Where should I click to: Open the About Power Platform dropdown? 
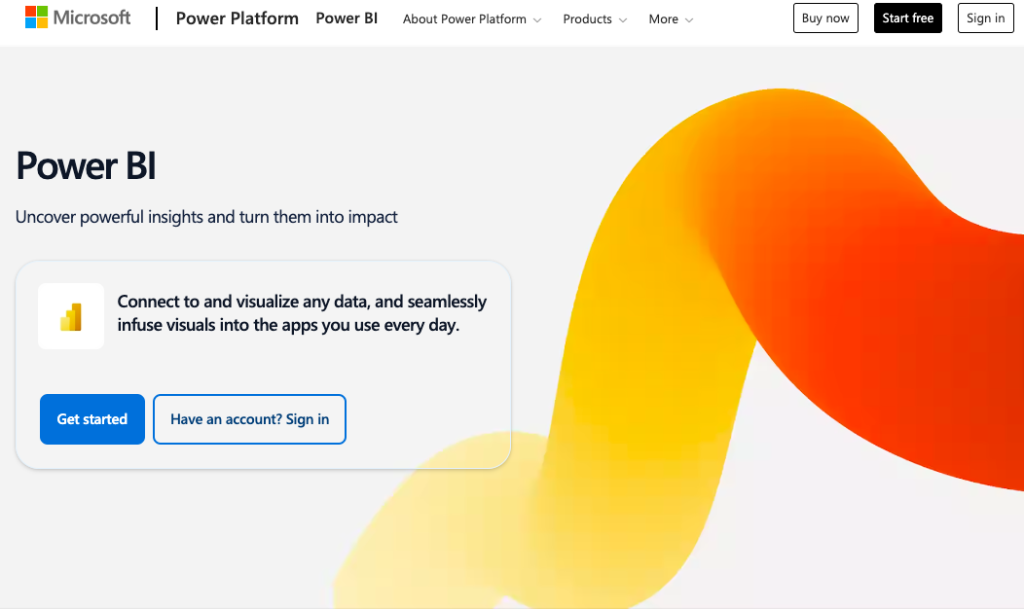click(465, 19)
